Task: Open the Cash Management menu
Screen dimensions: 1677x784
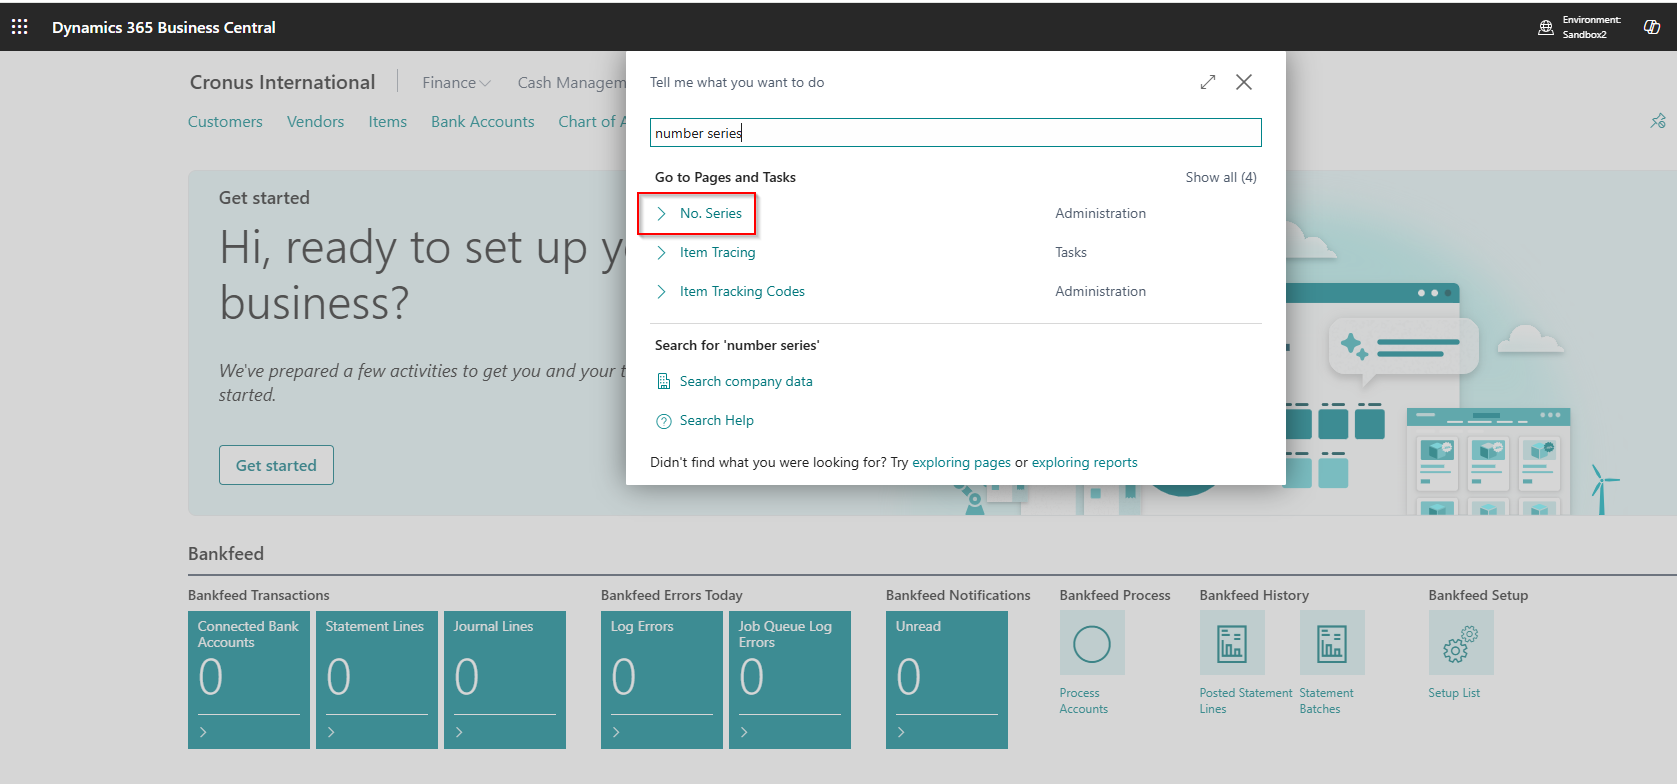Action: [x=571, y=83]
